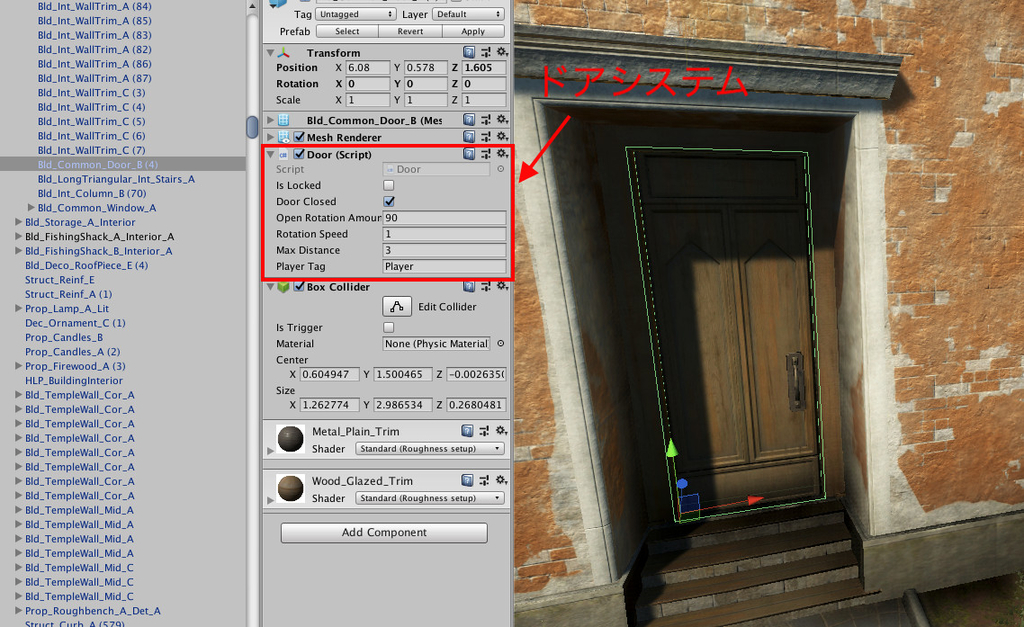Open Mesh Filter gear menu

[502, 120]
